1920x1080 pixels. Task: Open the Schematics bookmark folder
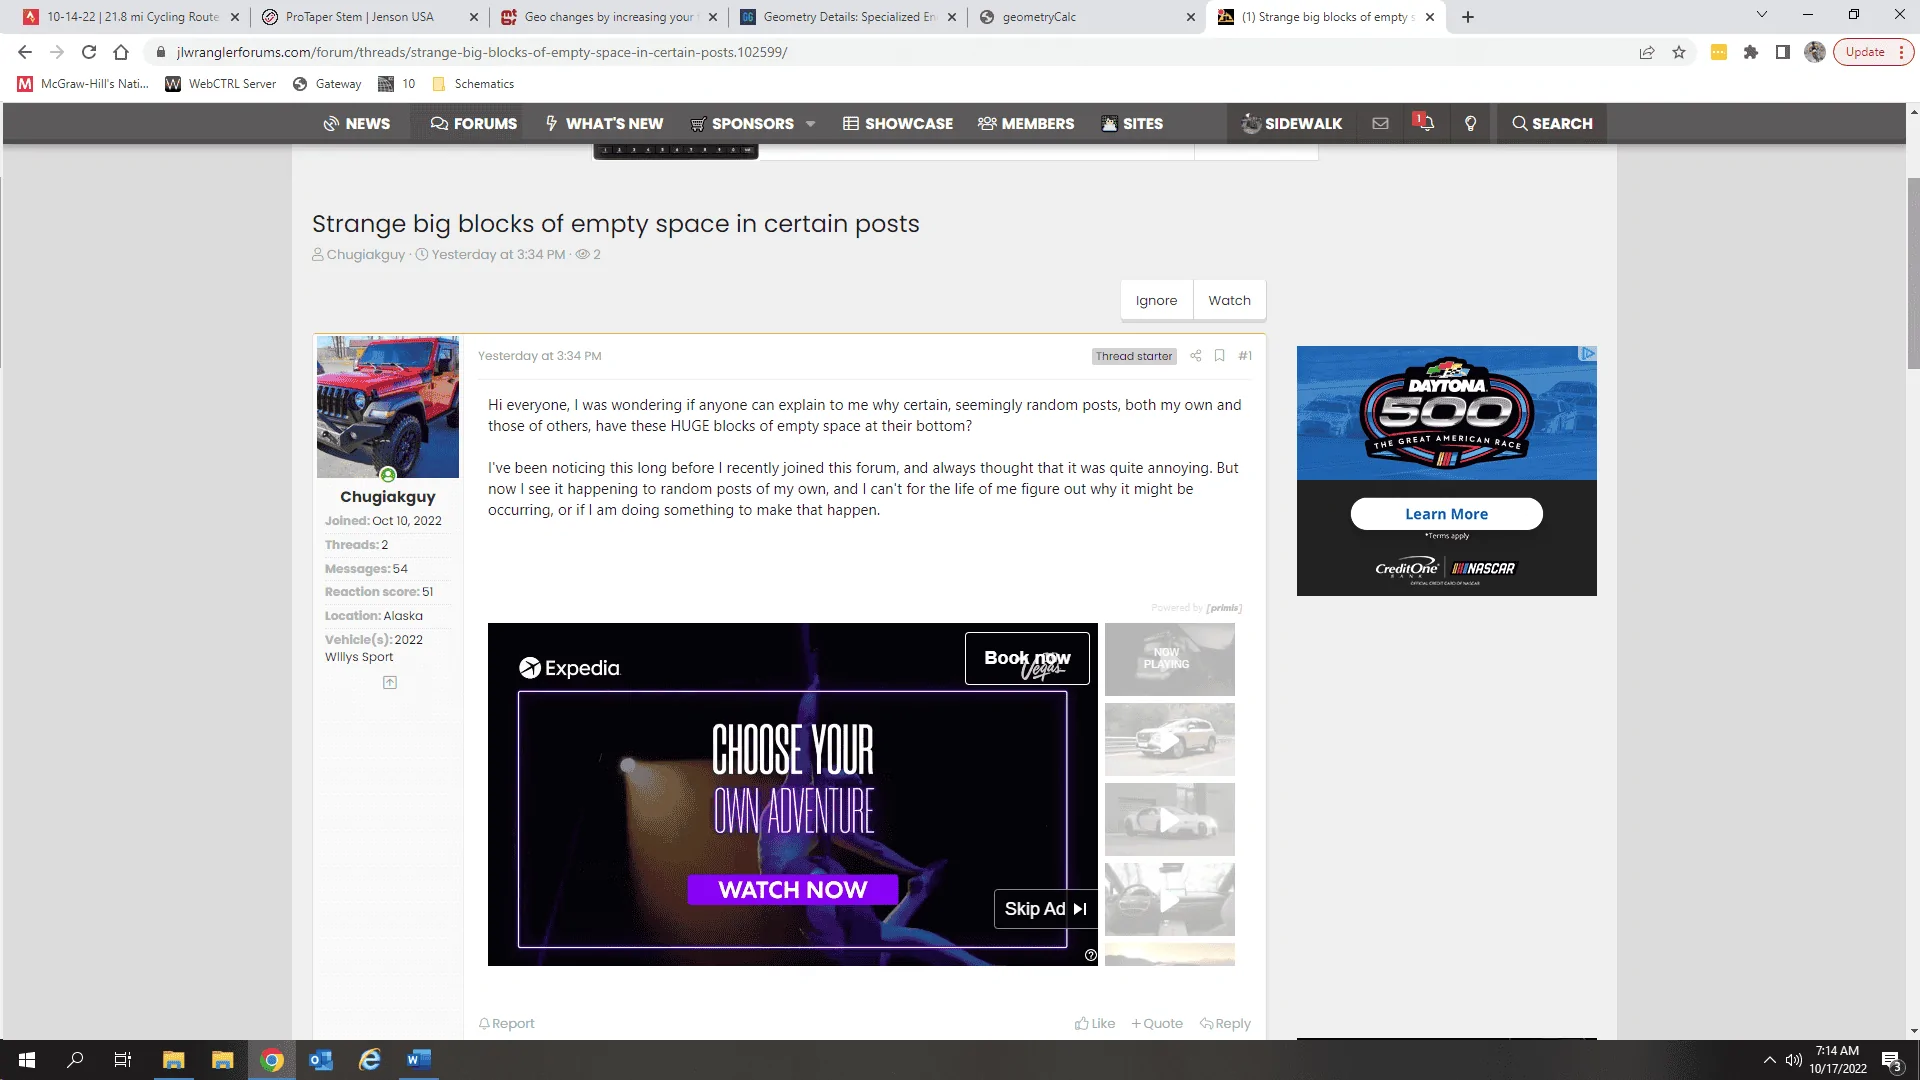[473, 84]
